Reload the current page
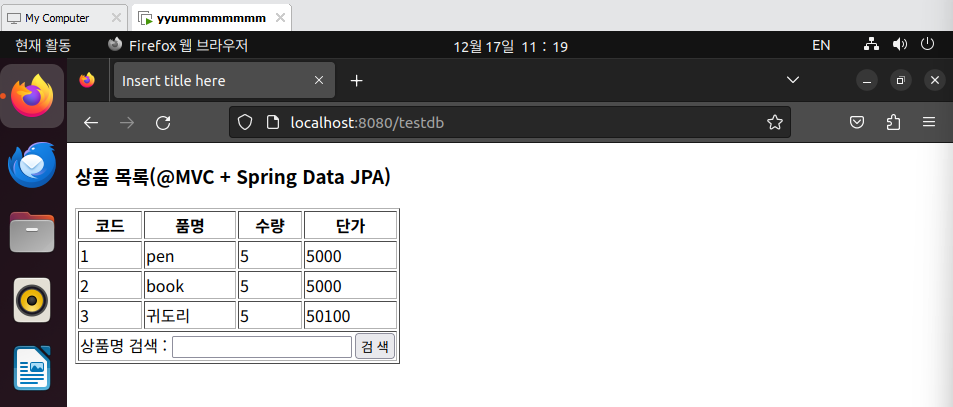 click(162, 123)
